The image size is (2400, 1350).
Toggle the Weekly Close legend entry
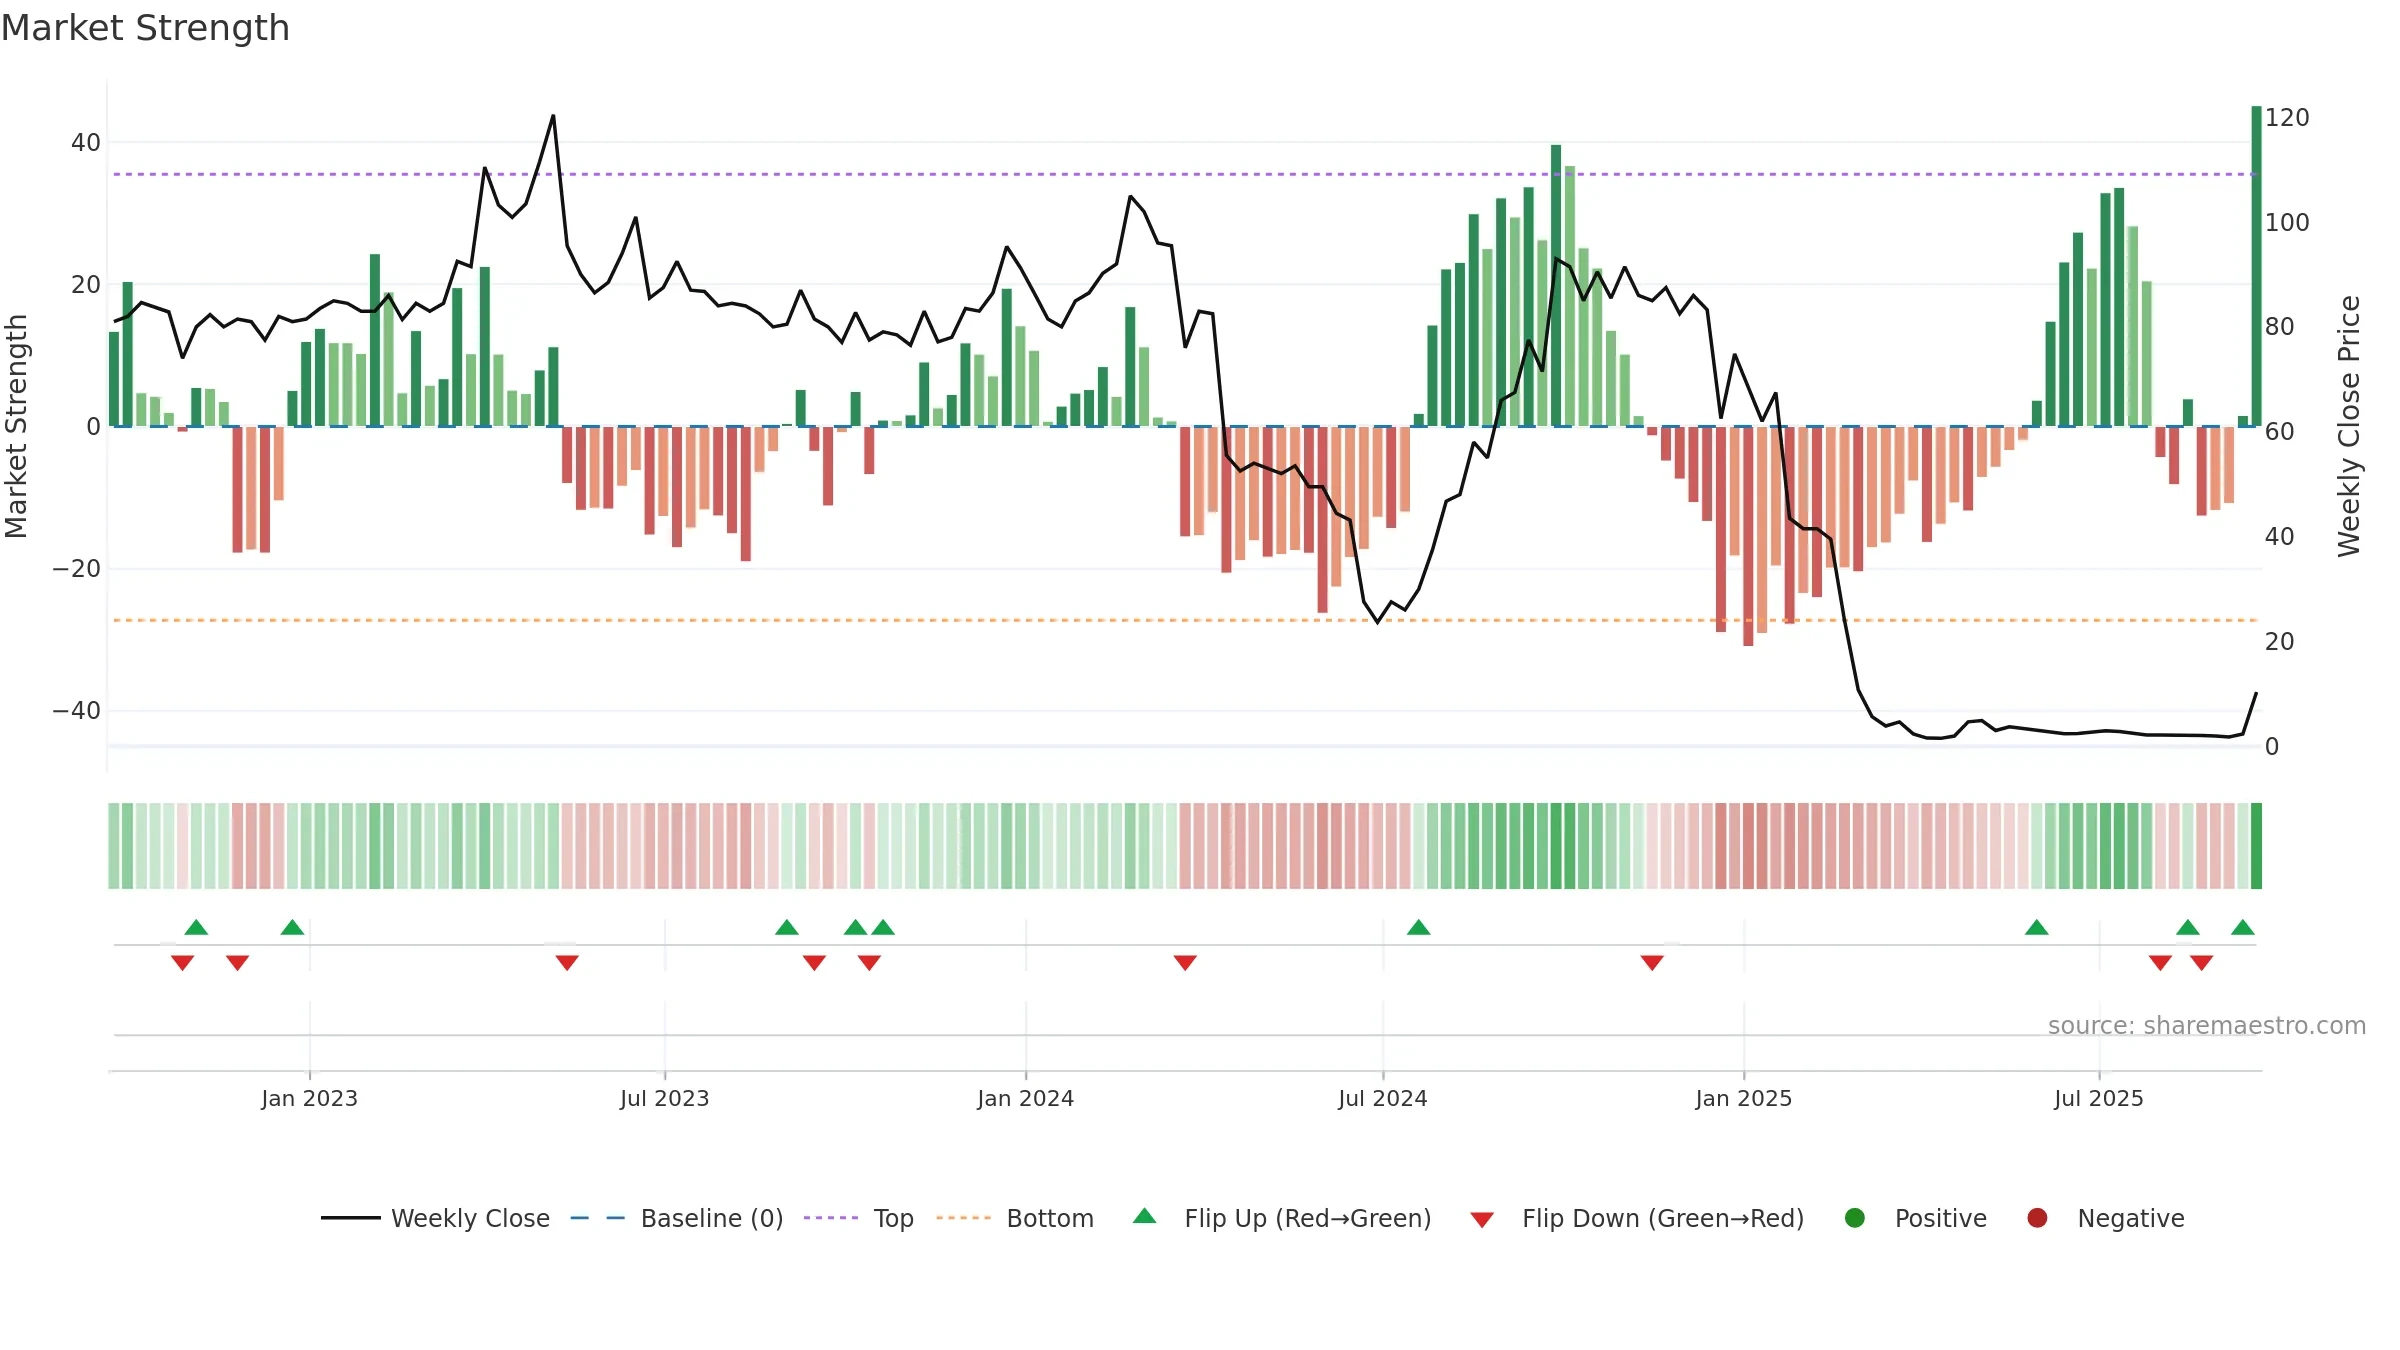click(435, 1218)
